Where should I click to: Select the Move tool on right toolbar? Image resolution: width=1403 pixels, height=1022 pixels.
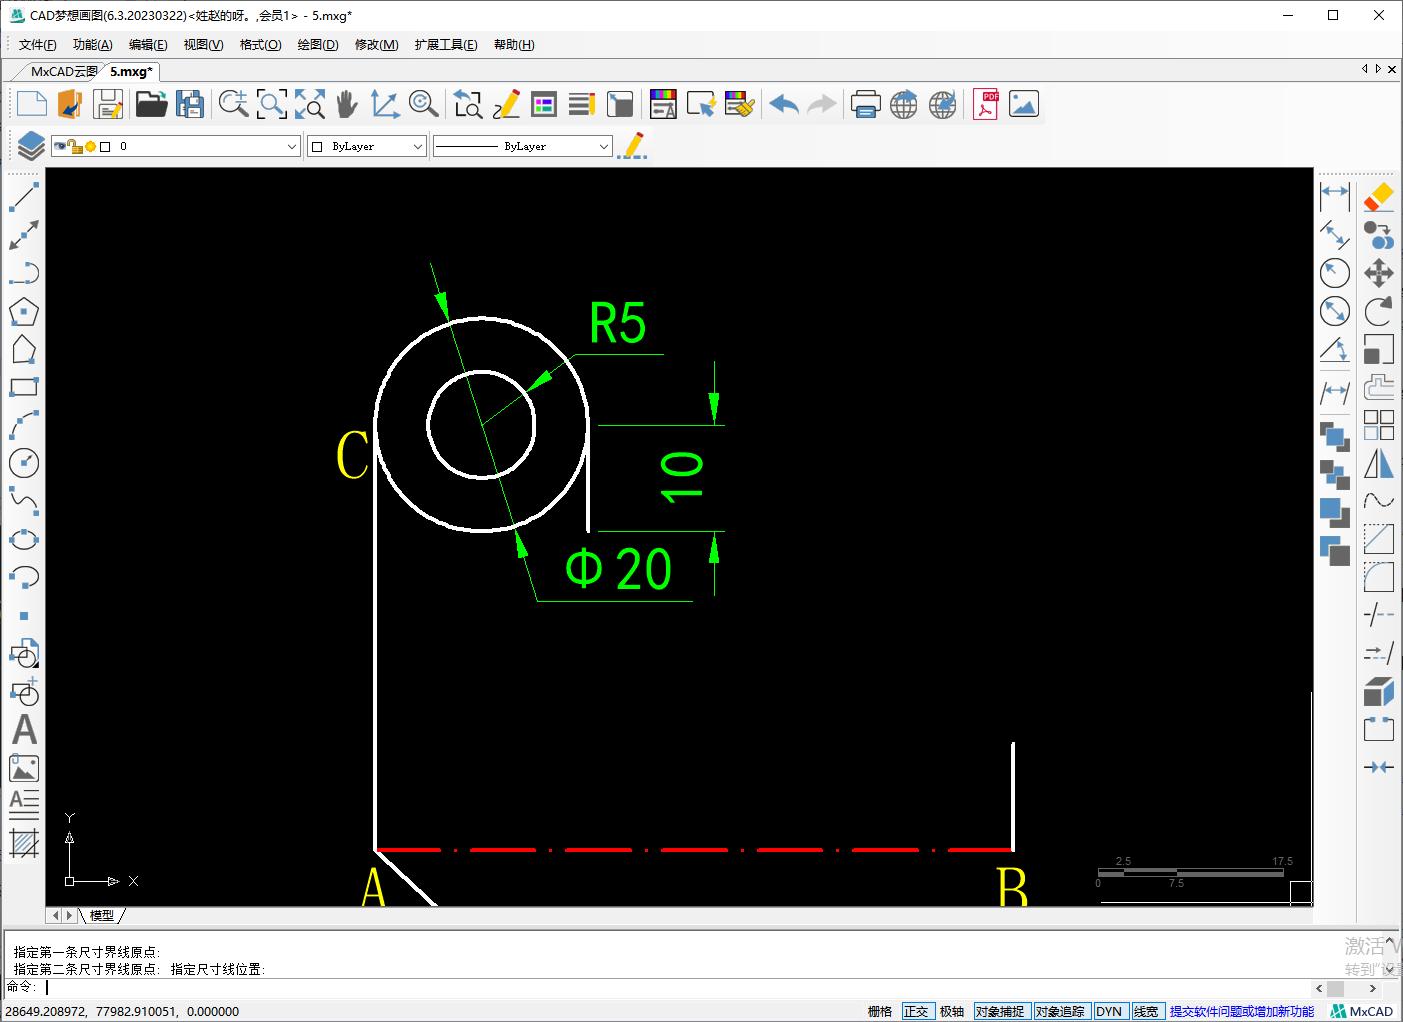pos(1379,272)
